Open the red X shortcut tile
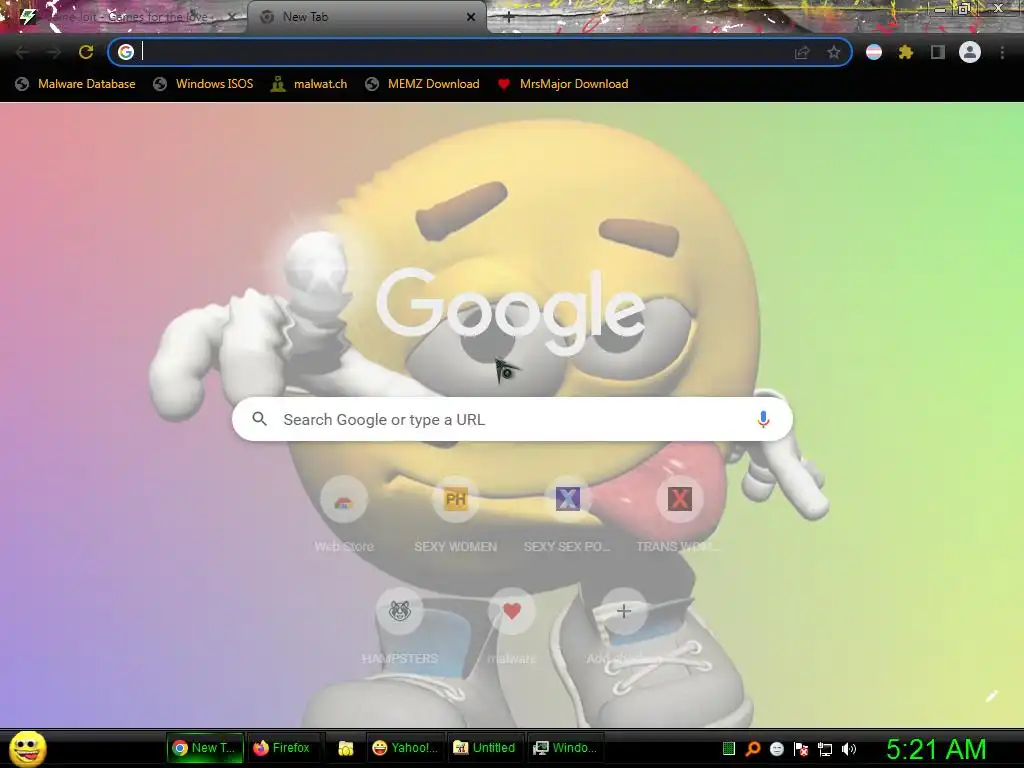 pyautogui.click(x=679, y=516)
